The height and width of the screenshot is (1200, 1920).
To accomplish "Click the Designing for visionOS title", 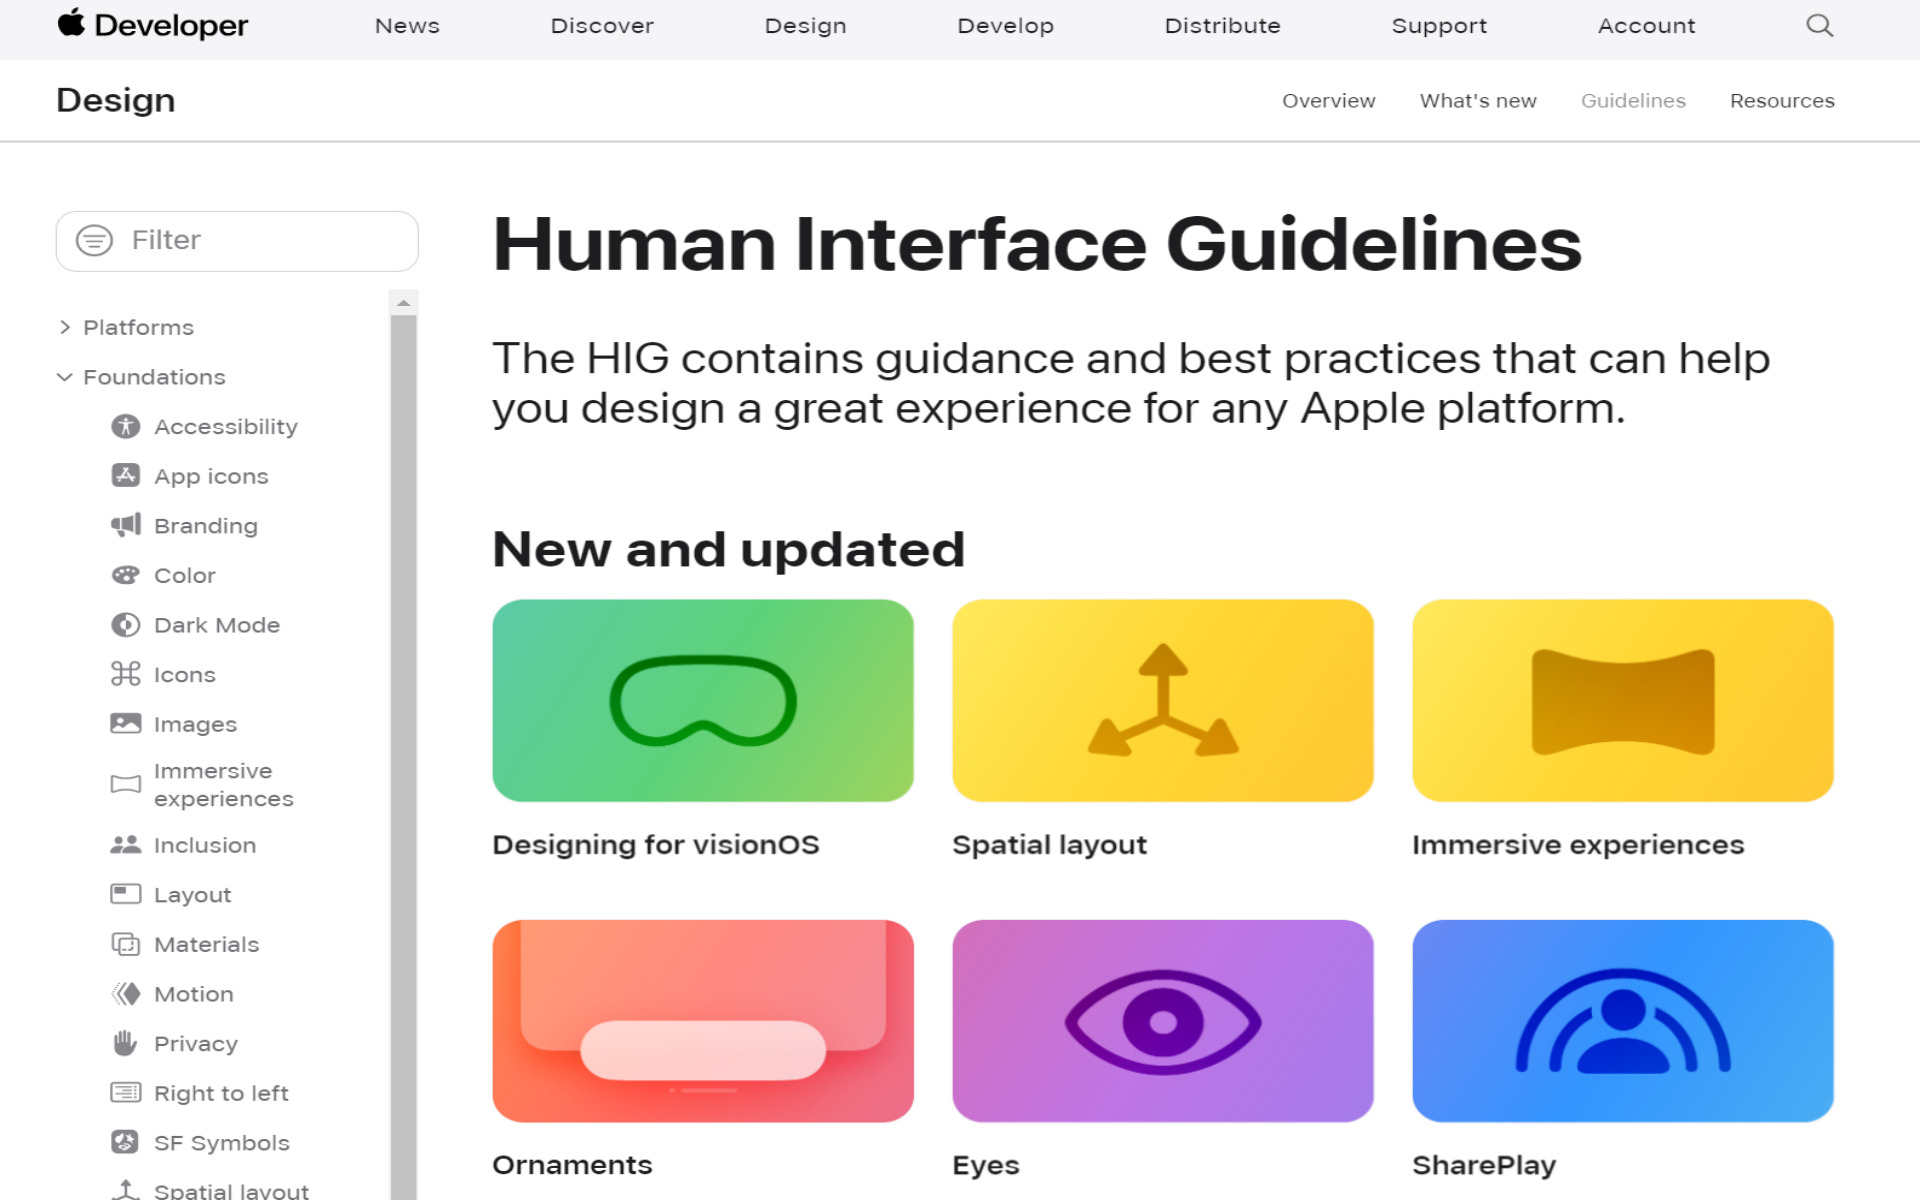I will 656,845.
